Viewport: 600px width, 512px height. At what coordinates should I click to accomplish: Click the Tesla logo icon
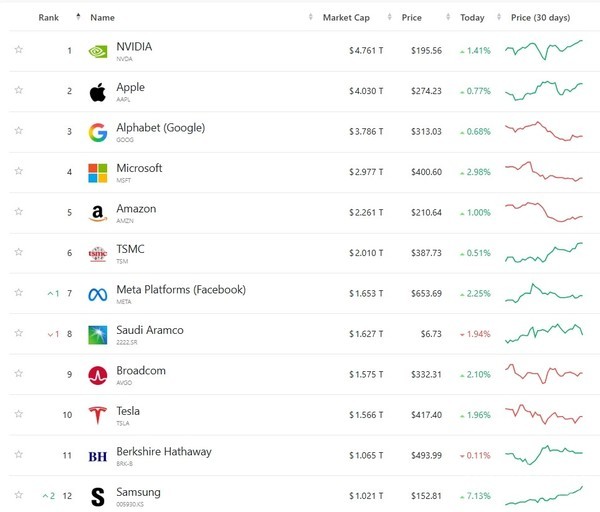click(97, 415)
